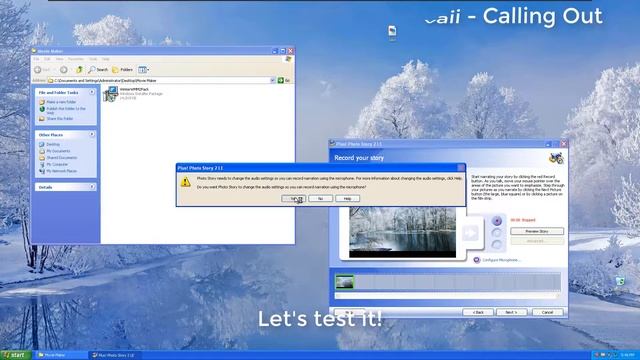Open the Windows Start menu
This screenshot has height=360, width=640.
pos(16,355)
